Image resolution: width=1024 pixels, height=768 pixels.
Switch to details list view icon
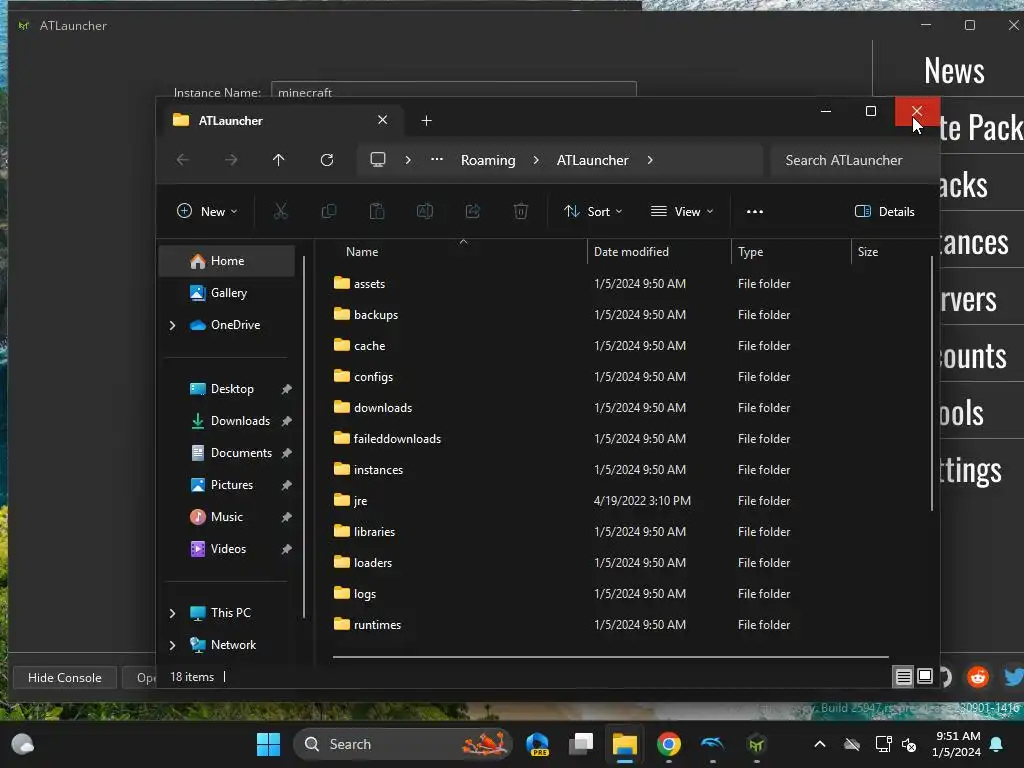[x=904, y=677]
